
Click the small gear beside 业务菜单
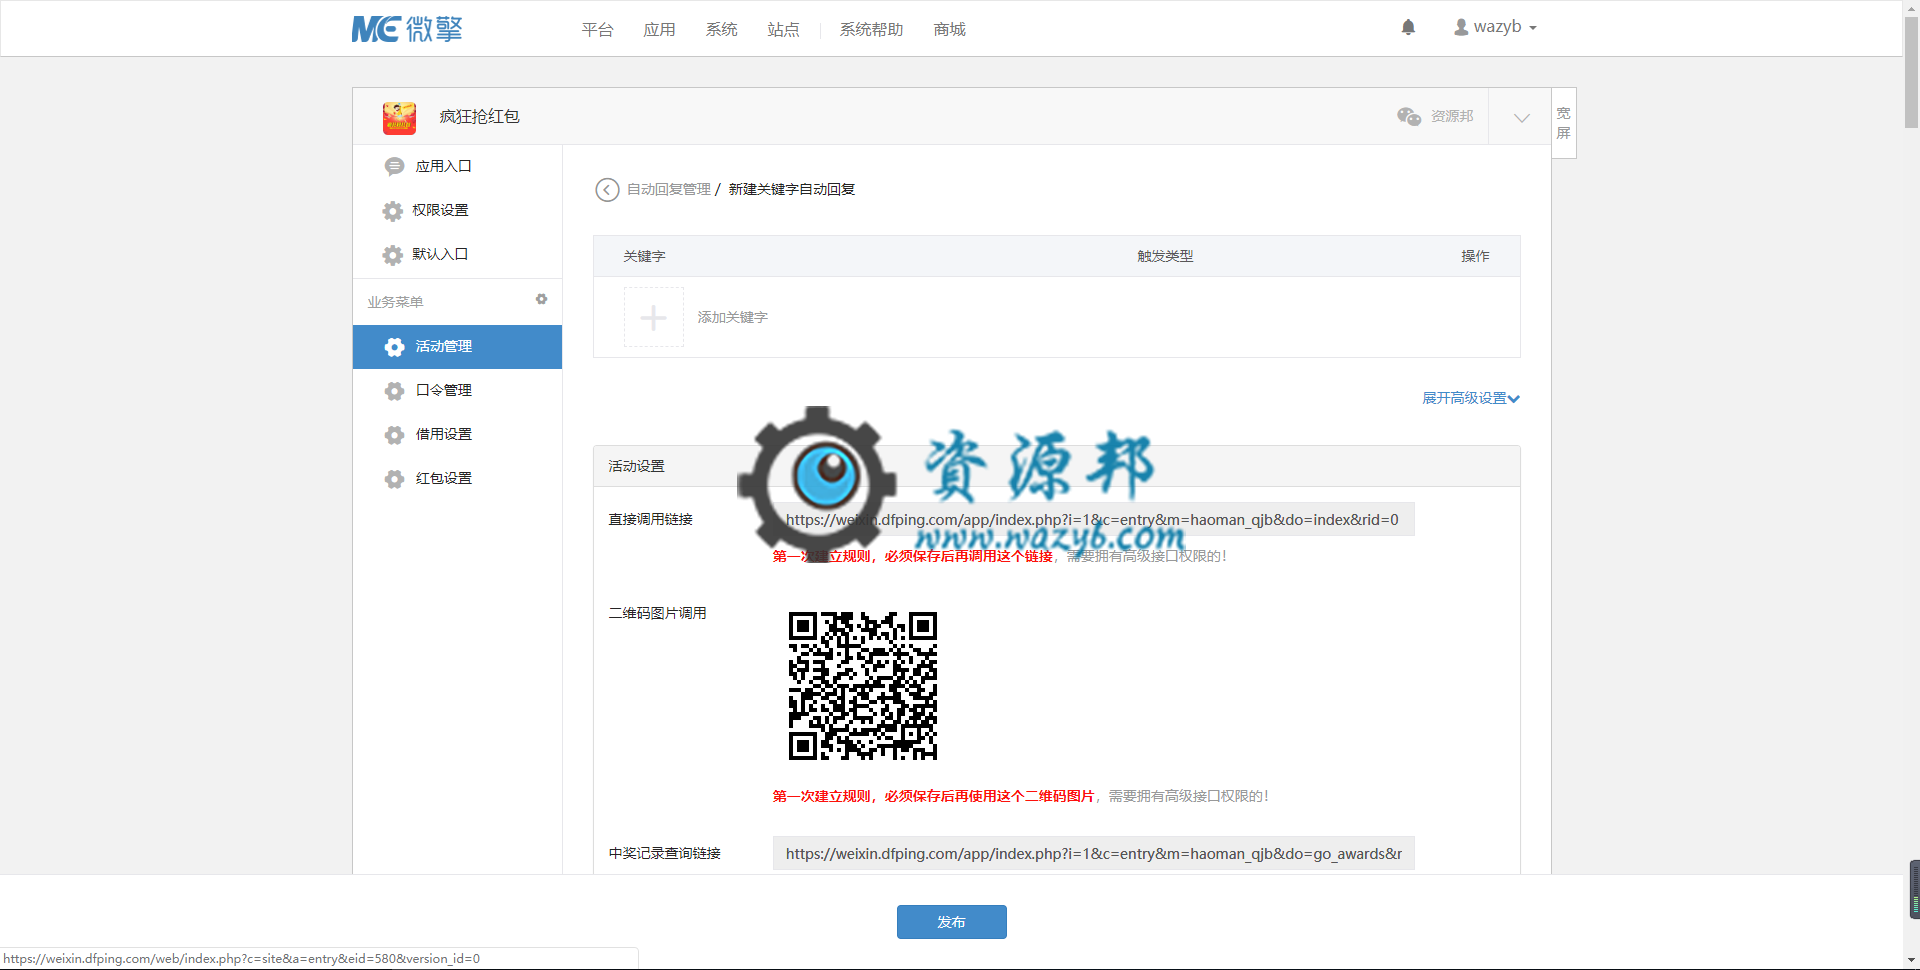[541, 299]
